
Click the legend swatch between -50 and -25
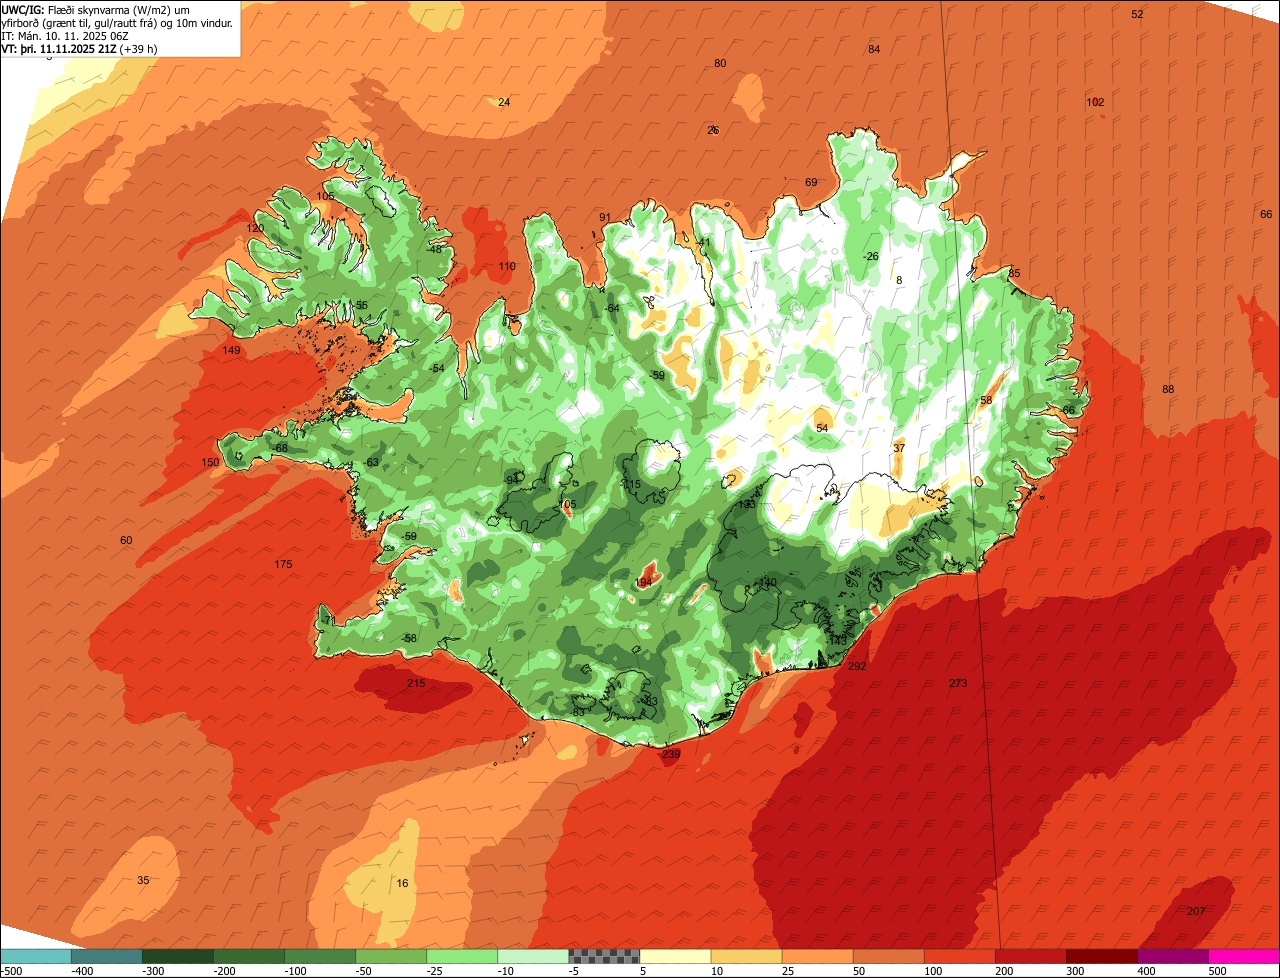[391, 956]
